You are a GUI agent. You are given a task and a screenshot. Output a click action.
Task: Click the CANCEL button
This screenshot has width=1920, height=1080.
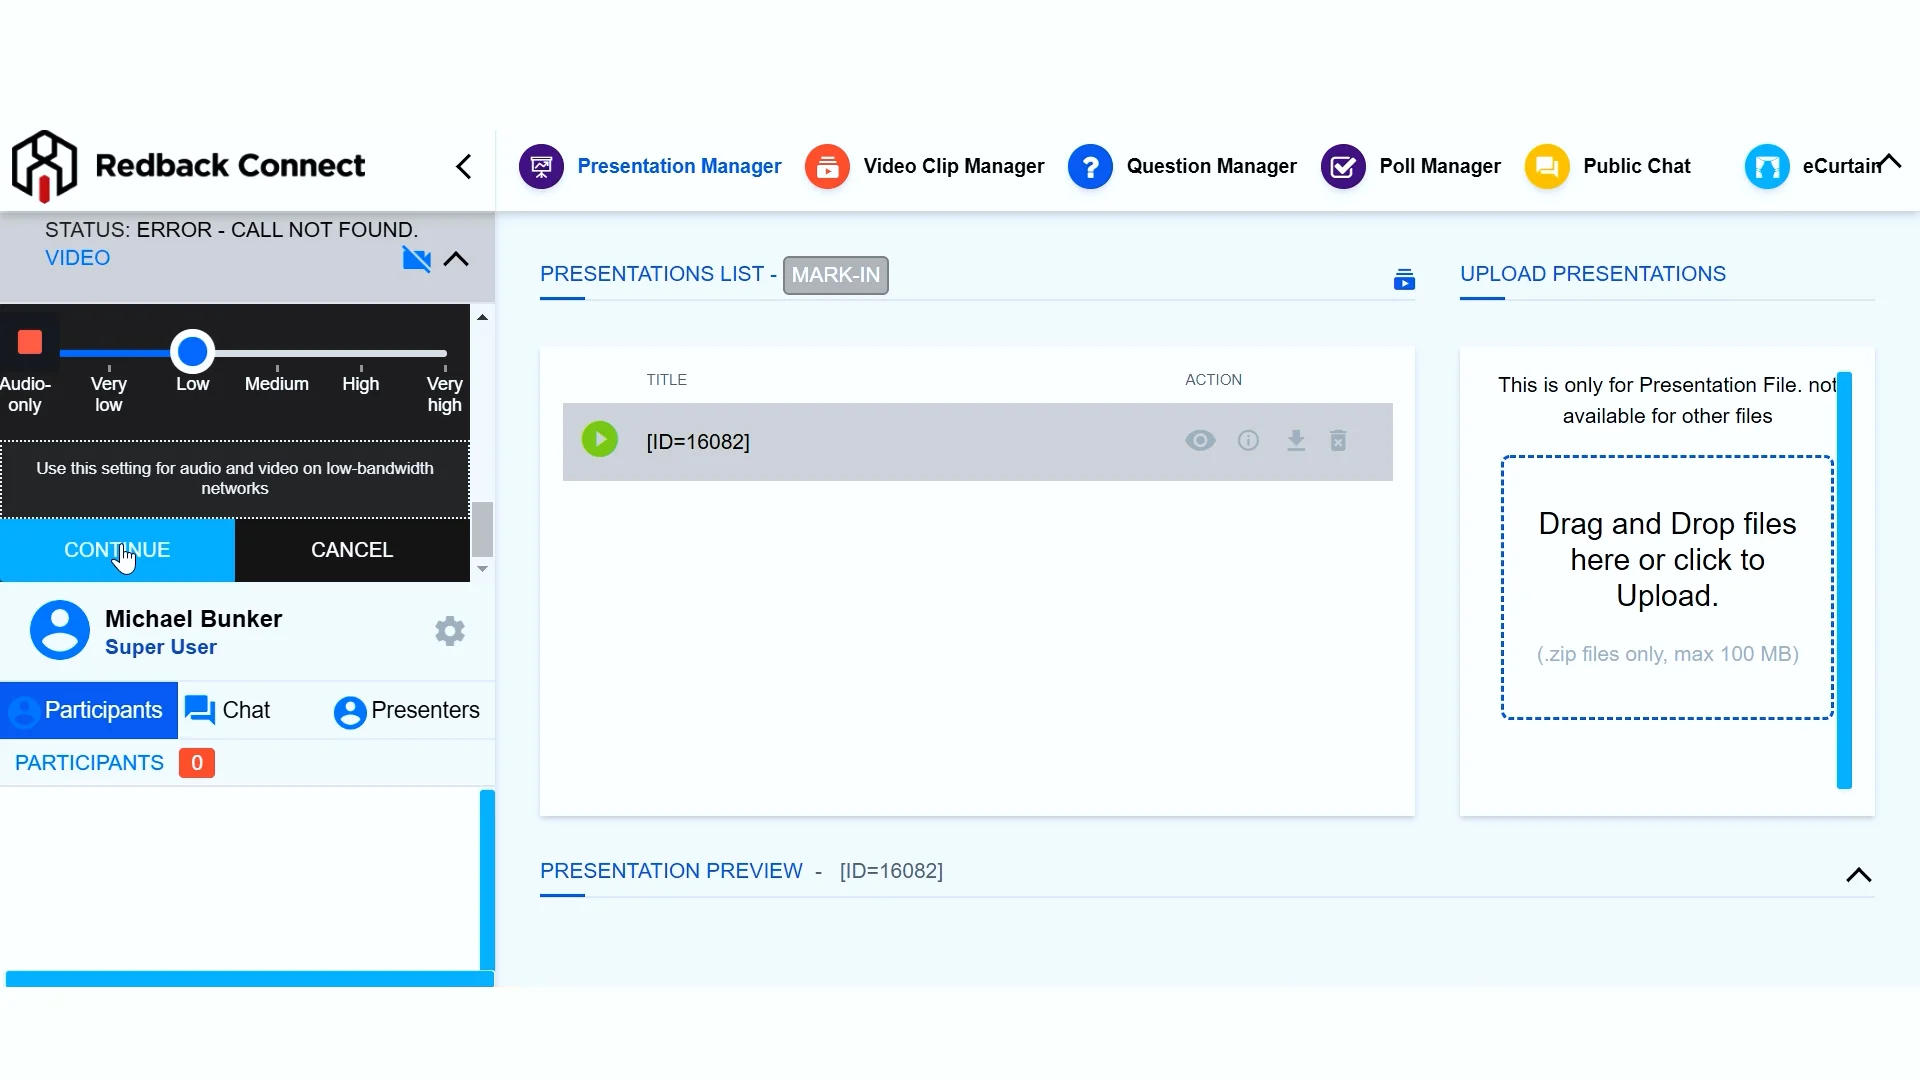(352, 550)
